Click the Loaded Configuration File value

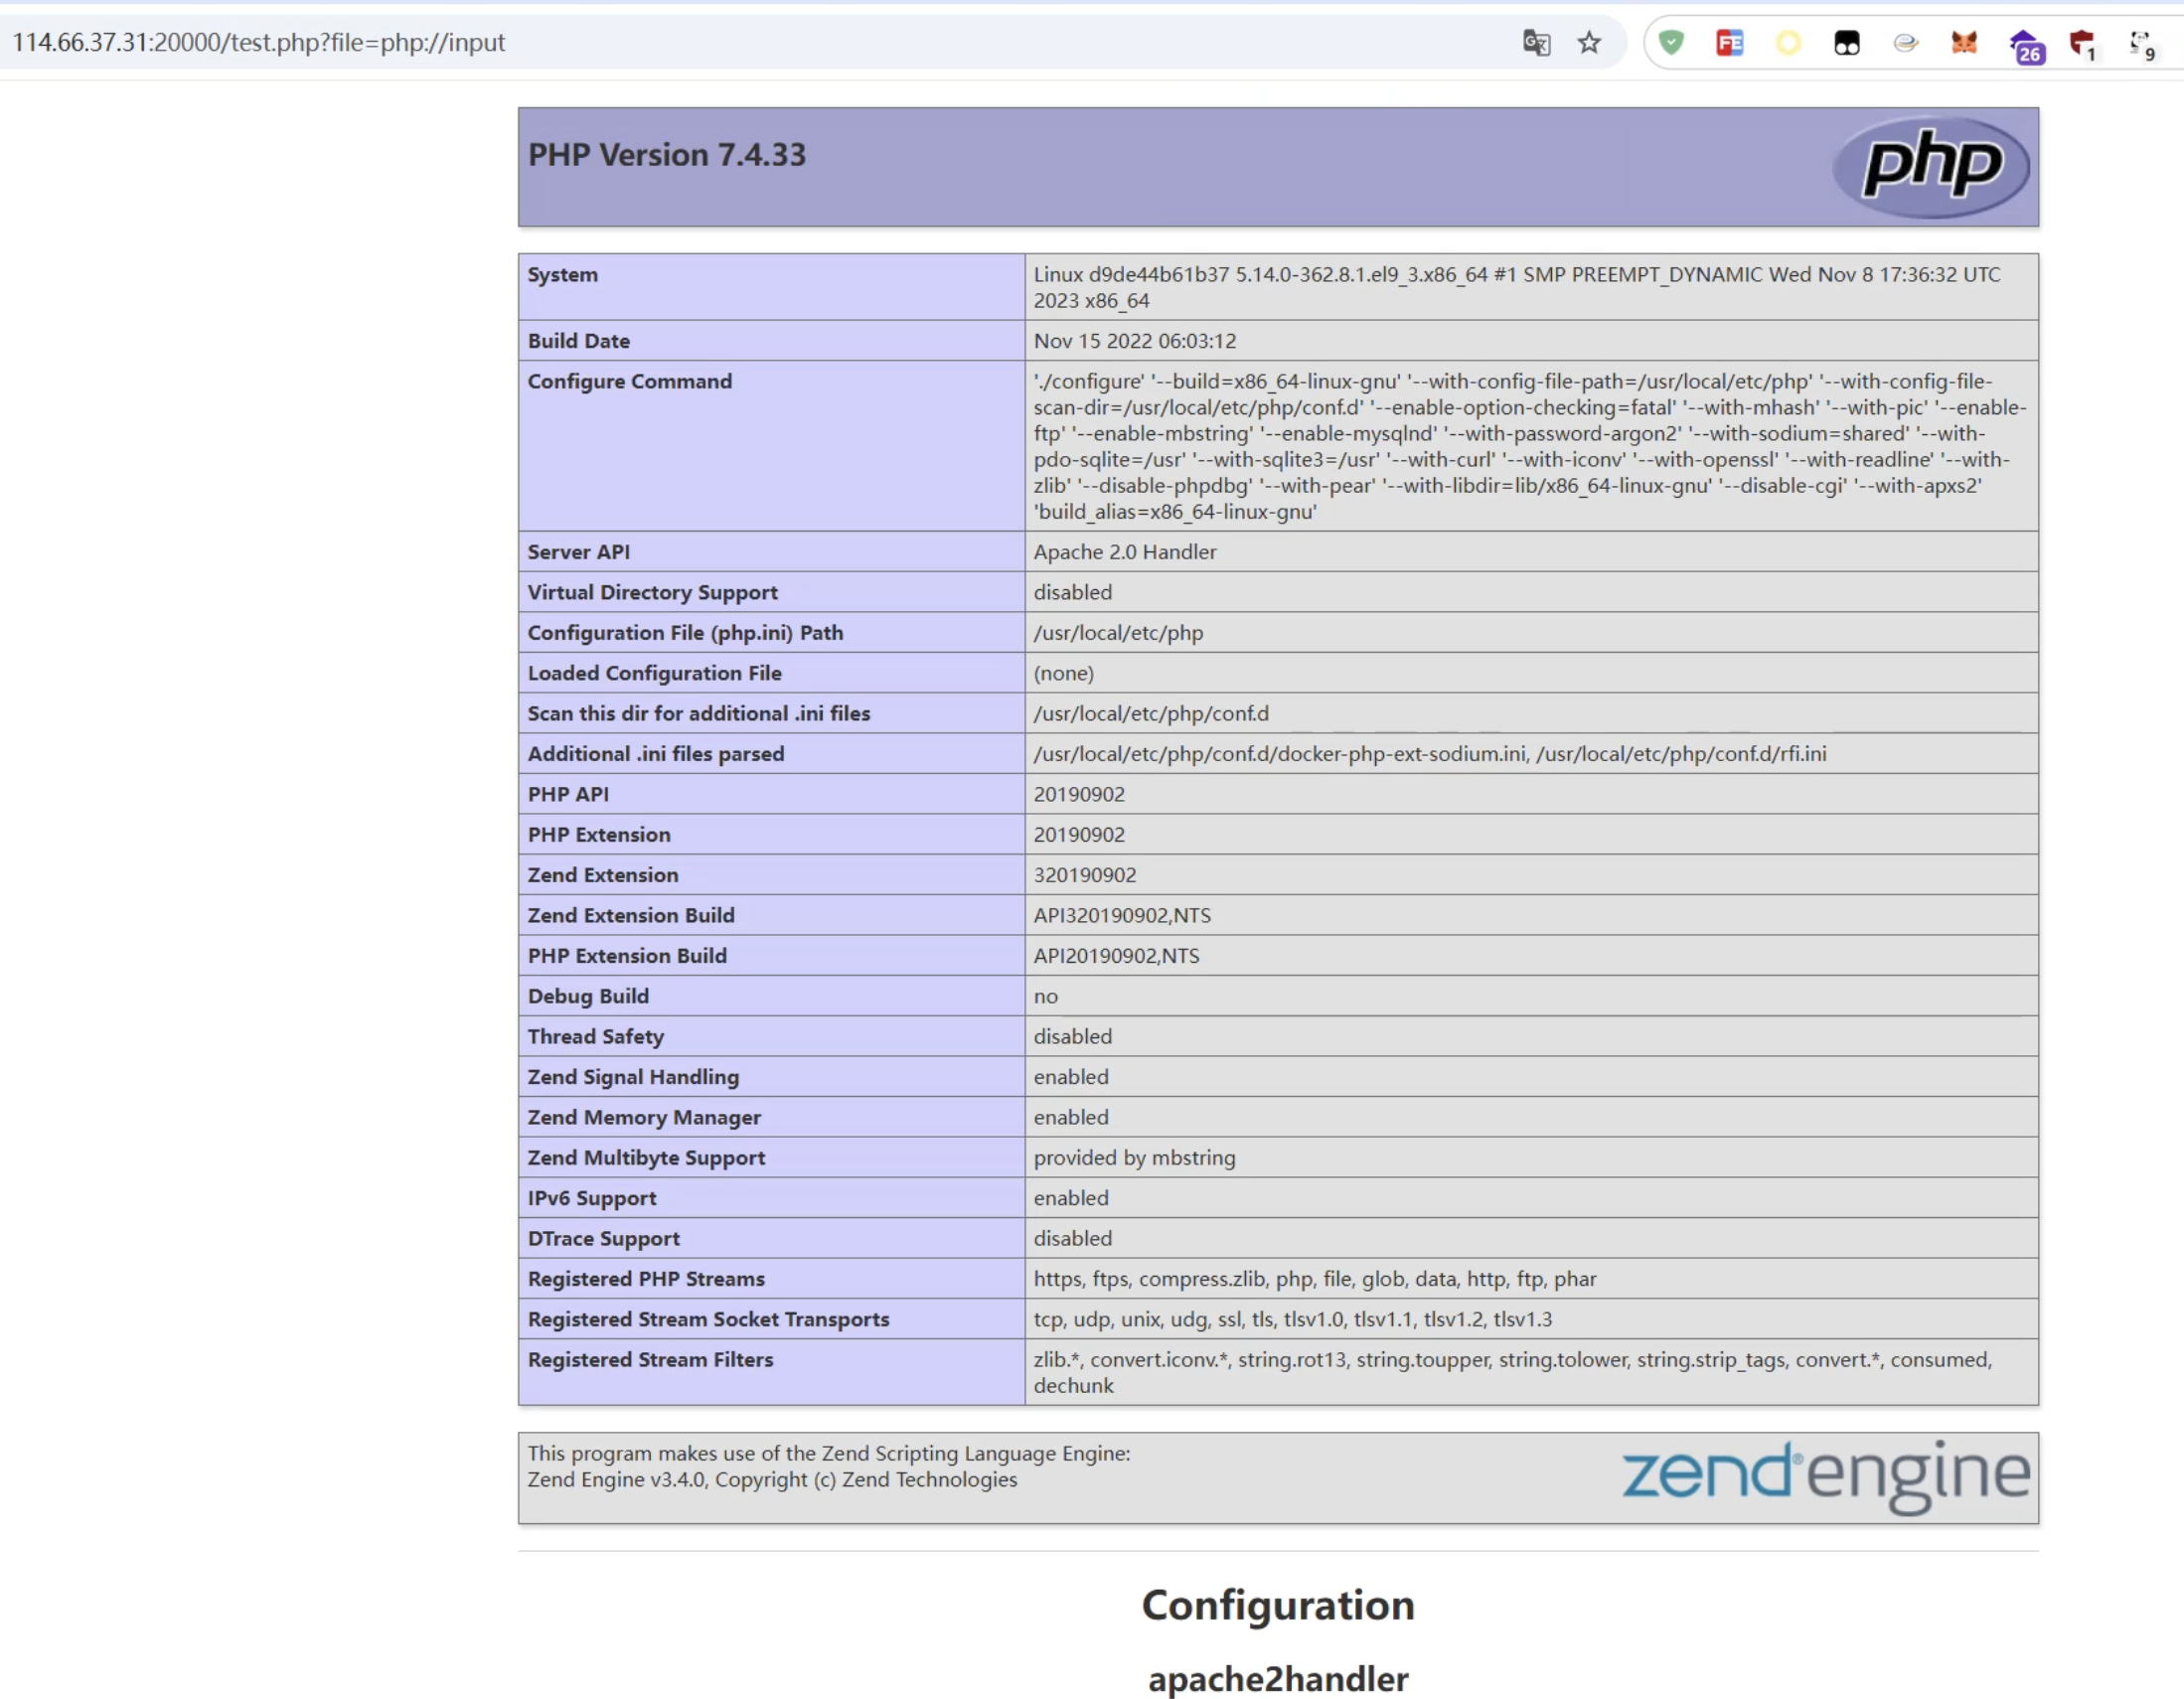[x=1063, y=673]
